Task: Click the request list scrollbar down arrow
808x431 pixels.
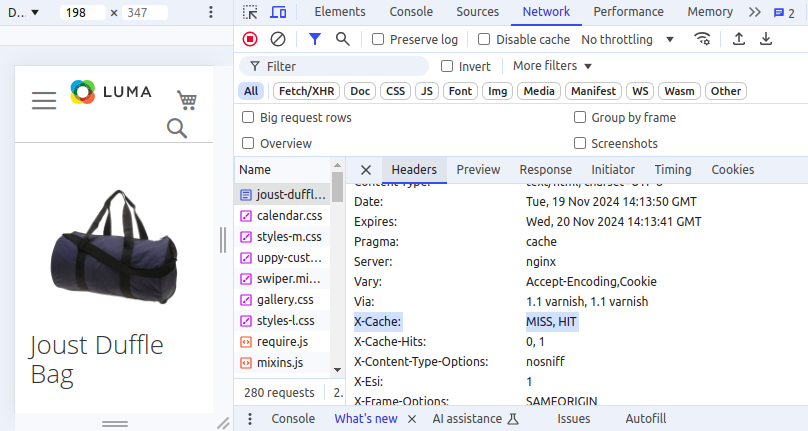Action: (338, 370)
